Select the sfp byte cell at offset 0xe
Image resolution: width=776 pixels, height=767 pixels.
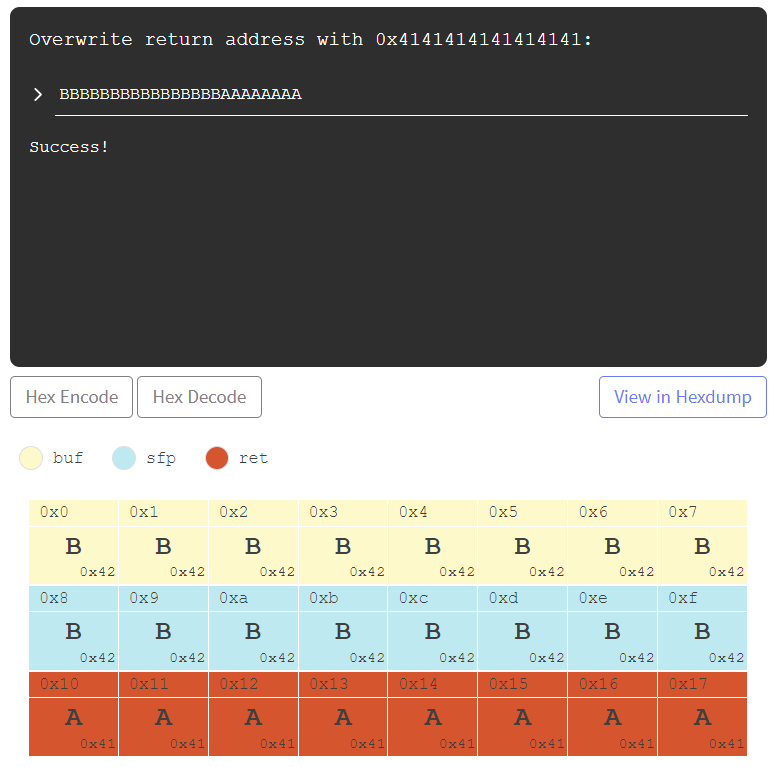click(613, 628)
